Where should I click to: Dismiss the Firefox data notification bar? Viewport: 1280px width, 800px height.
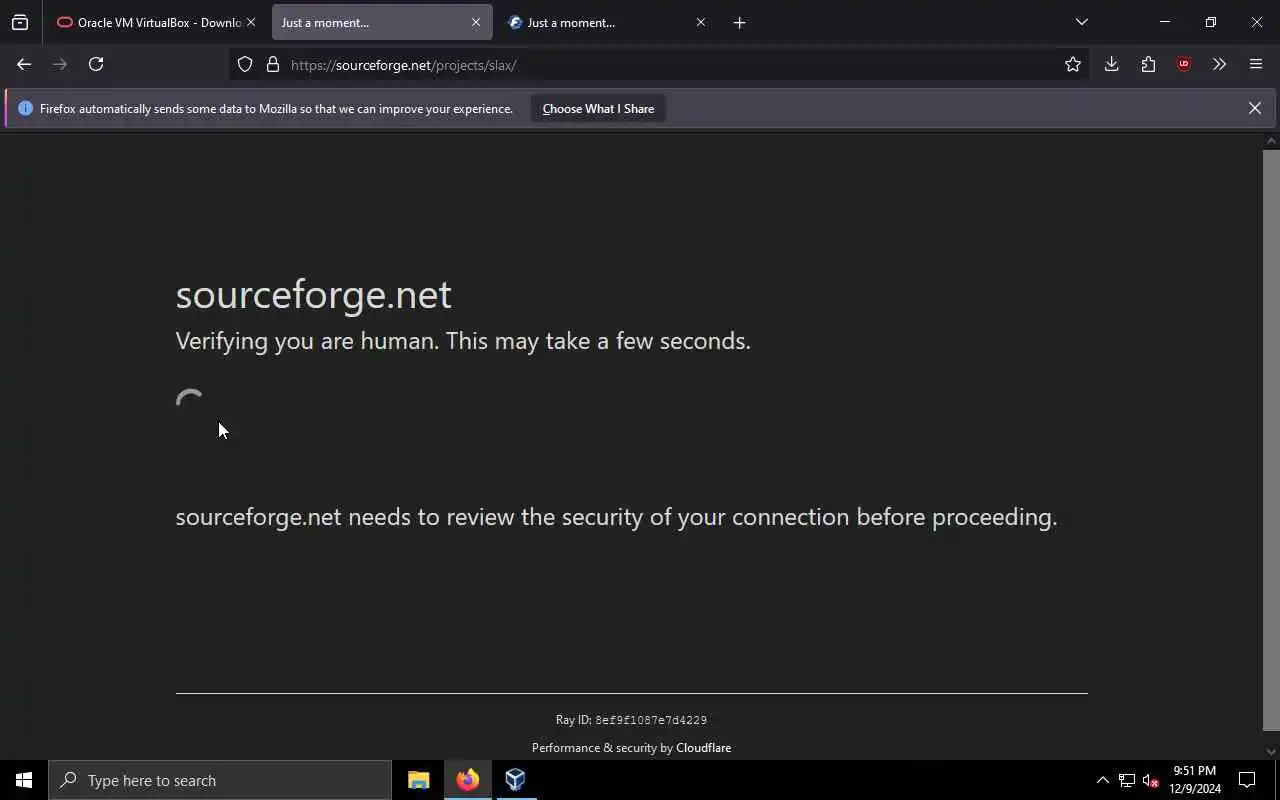pos(1255,108)
